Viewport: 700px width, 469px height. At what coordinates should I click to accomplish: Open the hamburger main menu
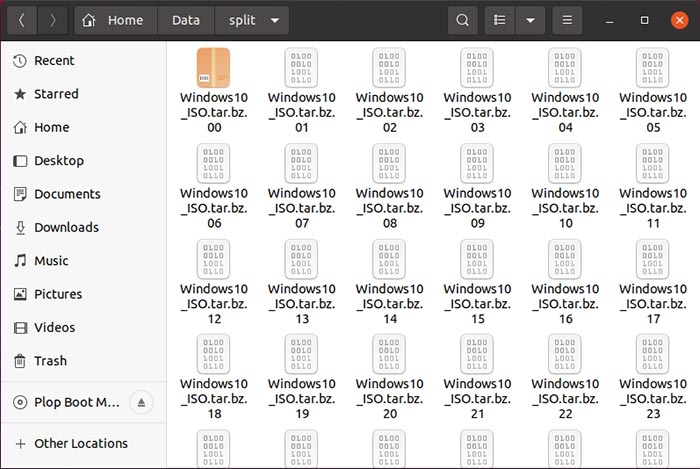tap(567, 20)
